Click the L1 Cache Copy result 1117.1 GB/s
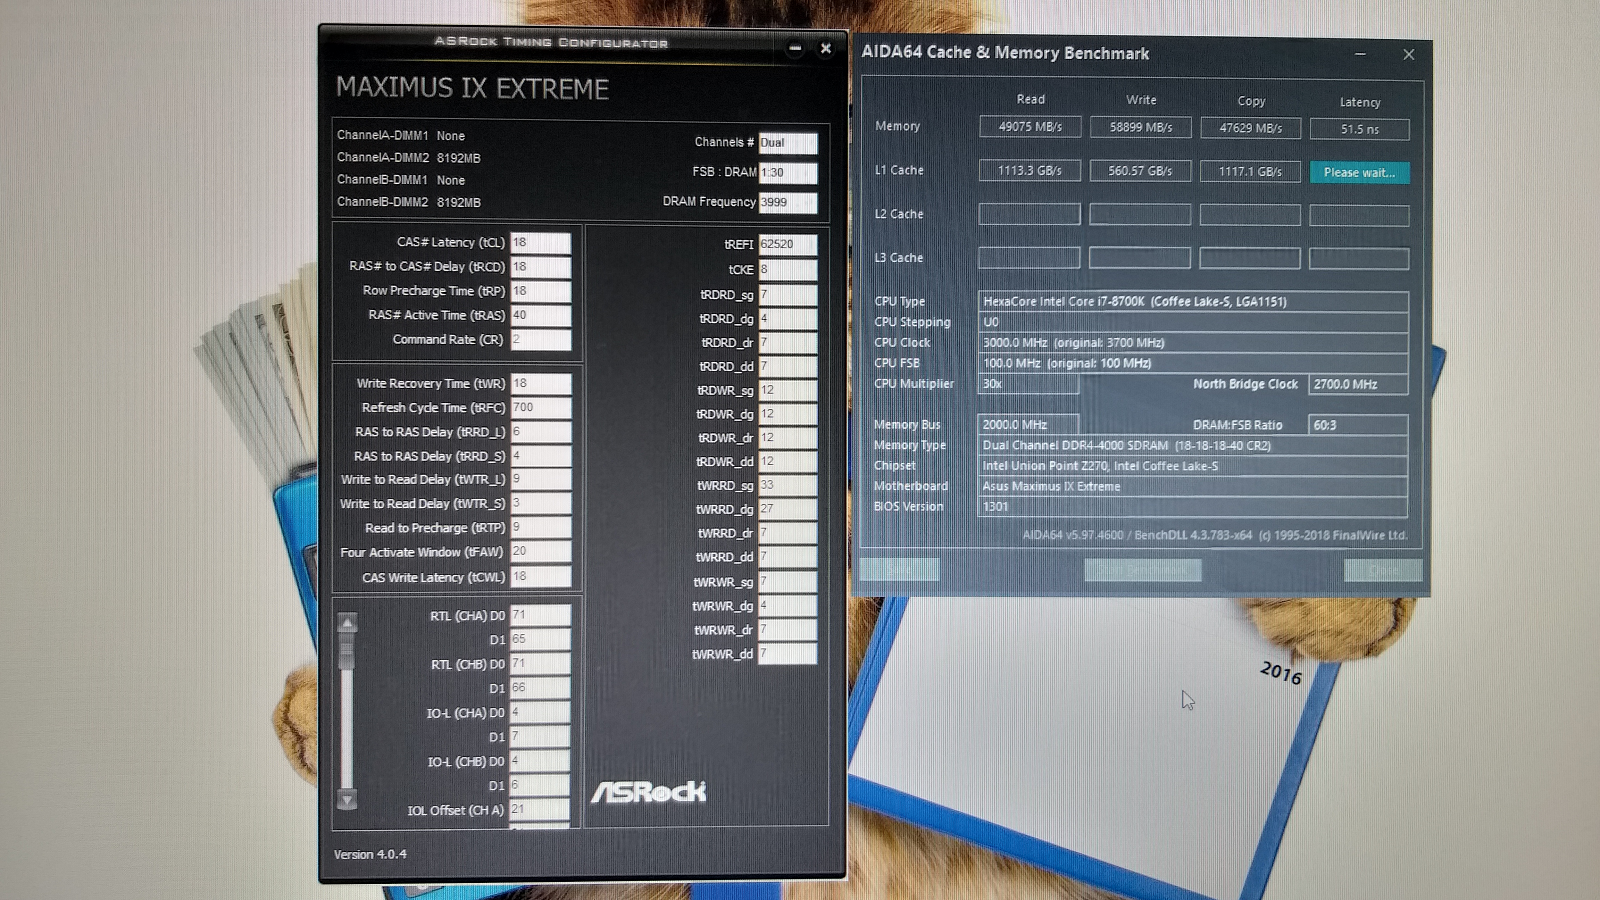This screenshot has height=900, width=1600. [x=1250, y=171]
